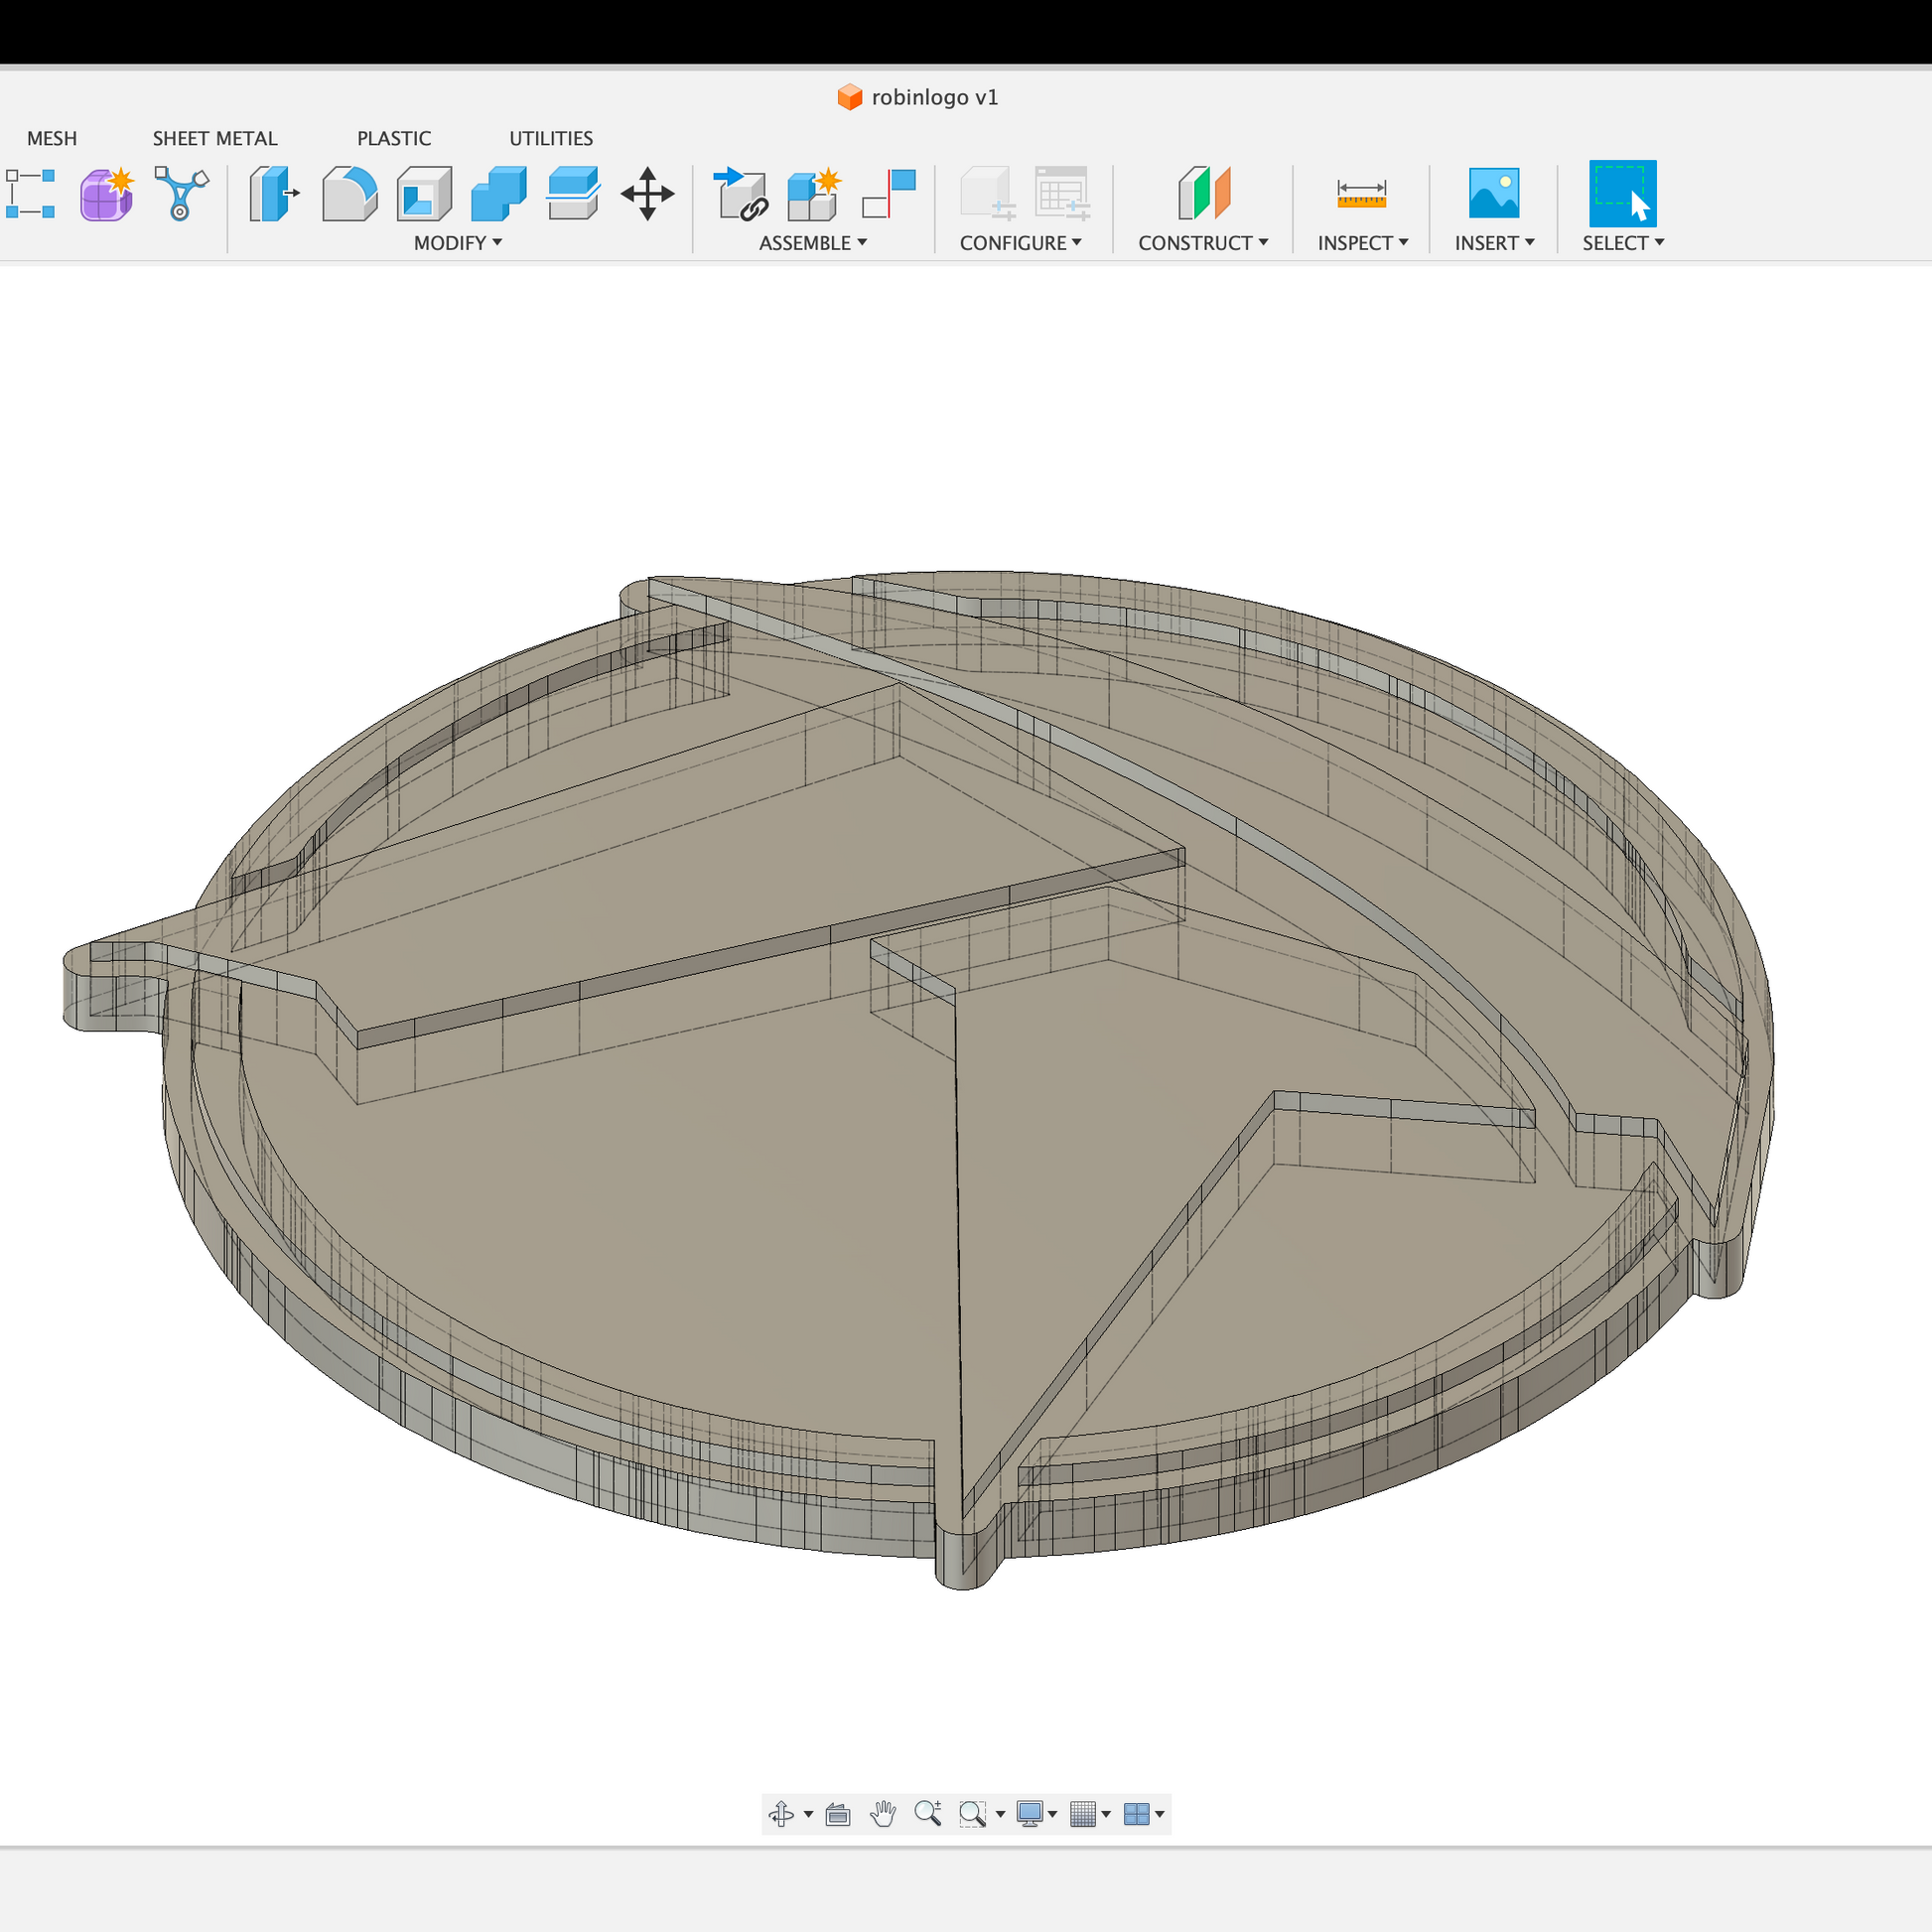Click the robinlogo v1 document title
Image resolution: width=1932 pixels, height=1932 pixels.
(x=934, y=97)
